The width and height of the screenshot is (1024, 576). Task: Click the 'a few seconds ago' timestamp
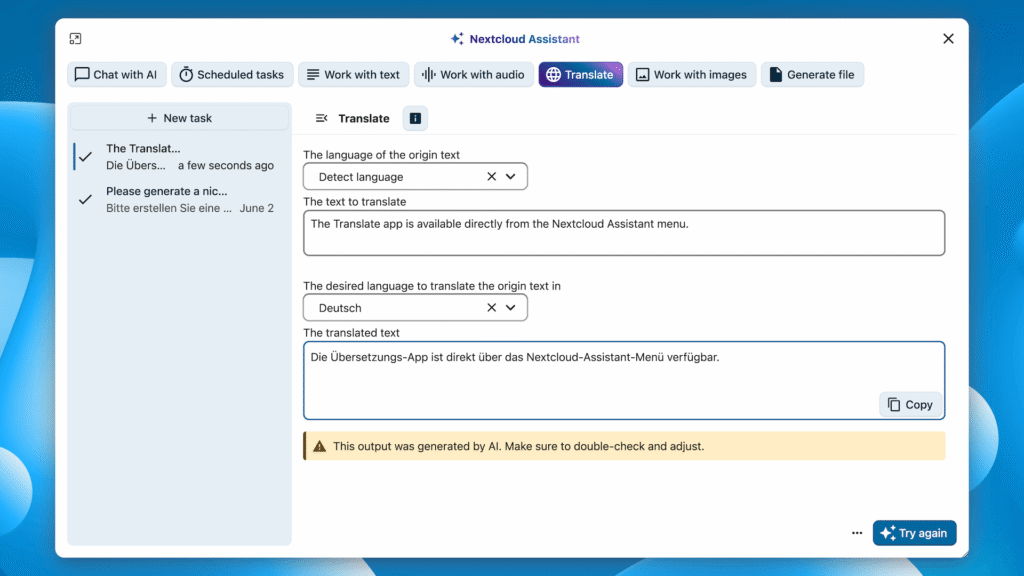pos(226,165)
